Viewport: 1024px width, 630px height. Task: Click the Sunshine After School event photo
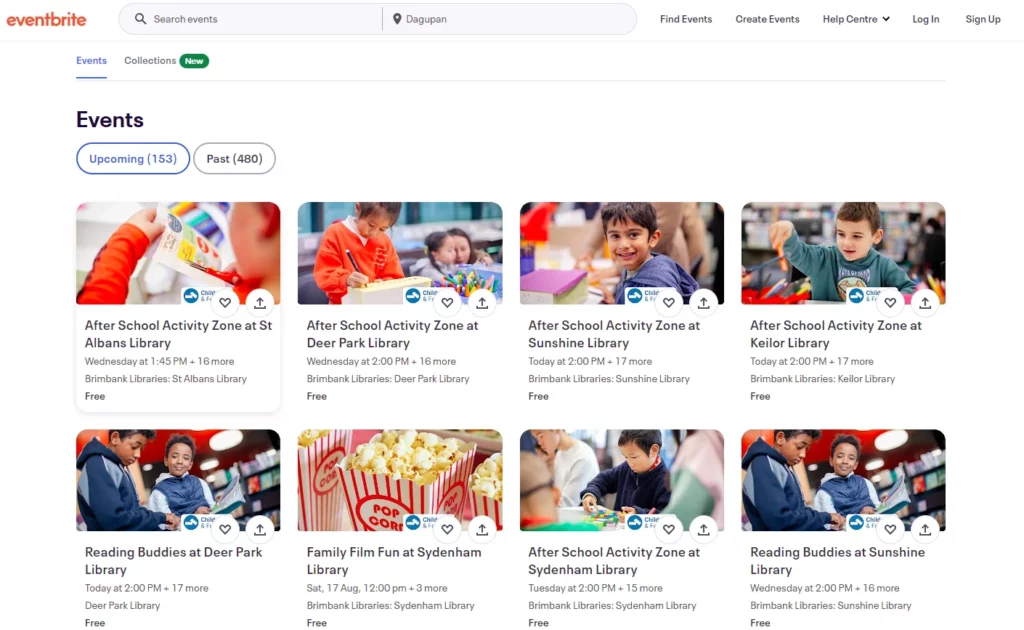tap(622, 253)
